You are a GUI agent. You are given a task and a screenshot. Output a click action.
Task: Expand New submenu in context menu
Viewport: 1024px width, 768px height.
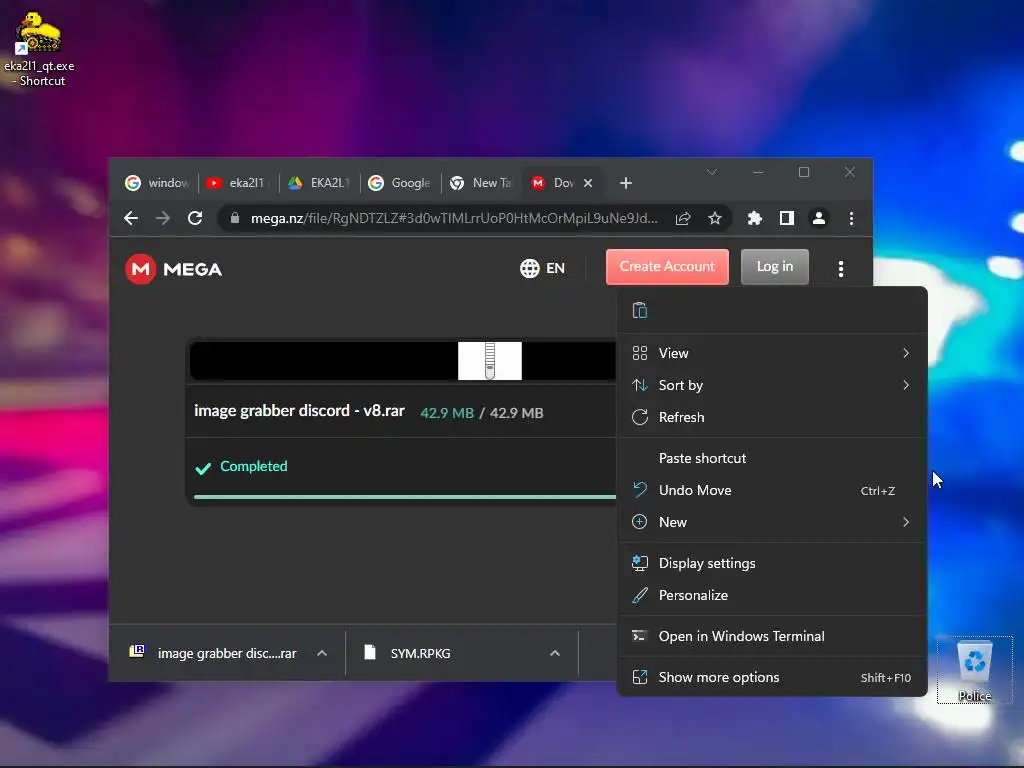pyautogui.click(x=772, y=522)
